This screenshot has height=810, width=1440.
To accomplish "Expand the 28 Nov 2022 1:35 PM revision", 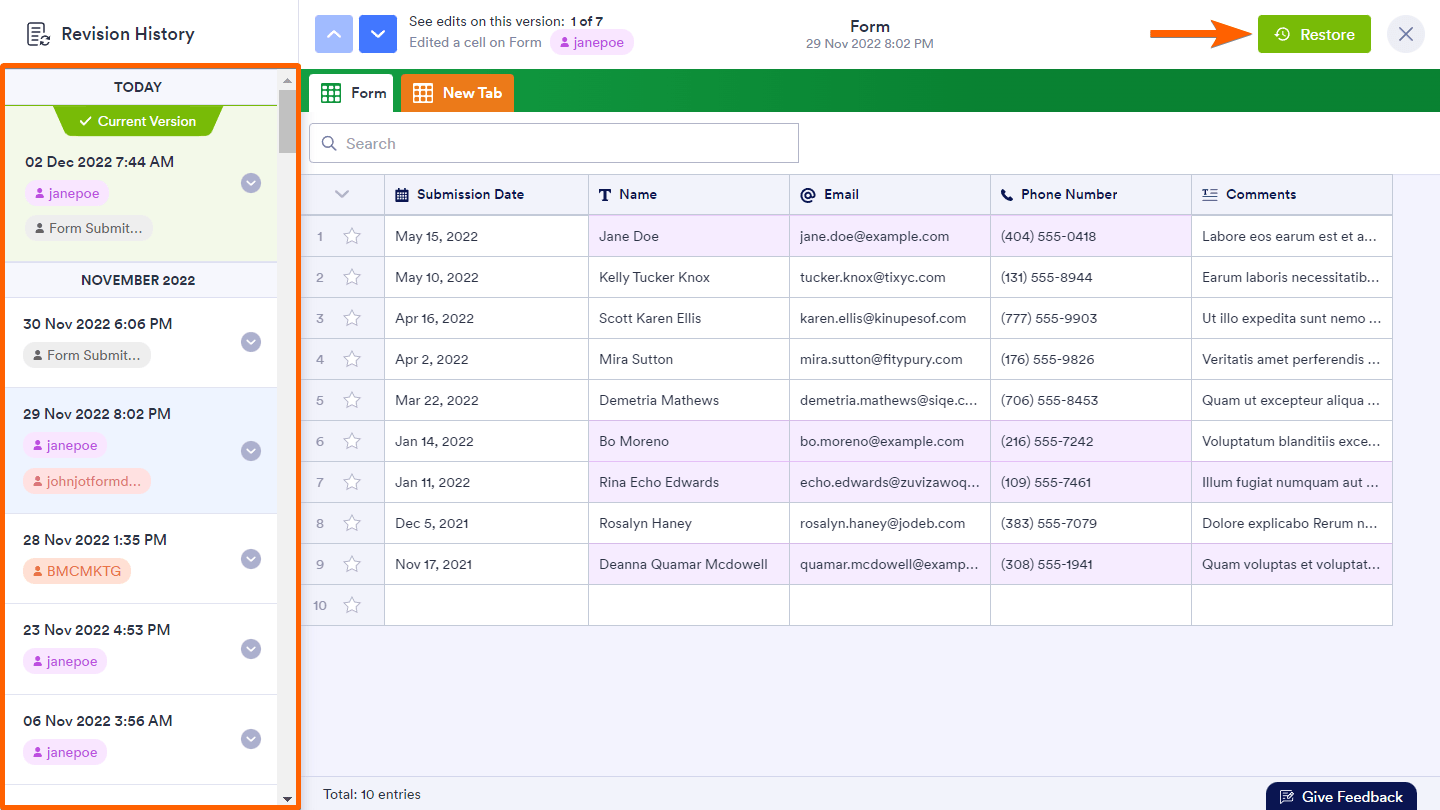I will tap(251, 559).
